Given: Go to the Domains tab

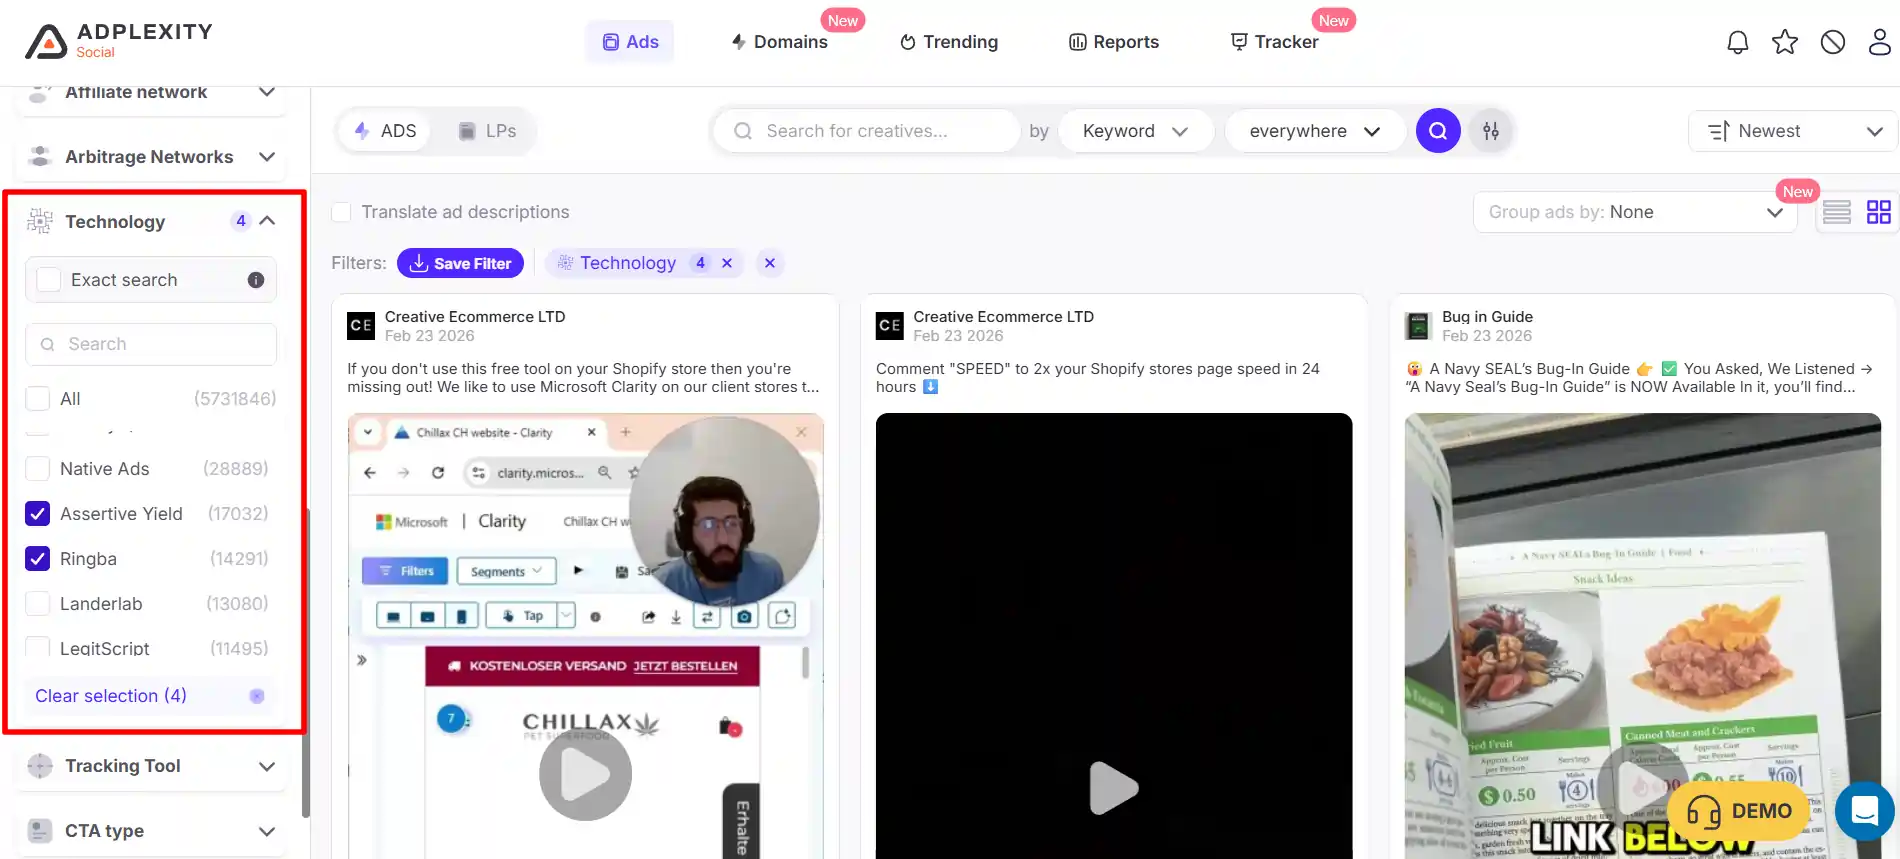Looking at the screenshot, I should [x=779, y=42].
